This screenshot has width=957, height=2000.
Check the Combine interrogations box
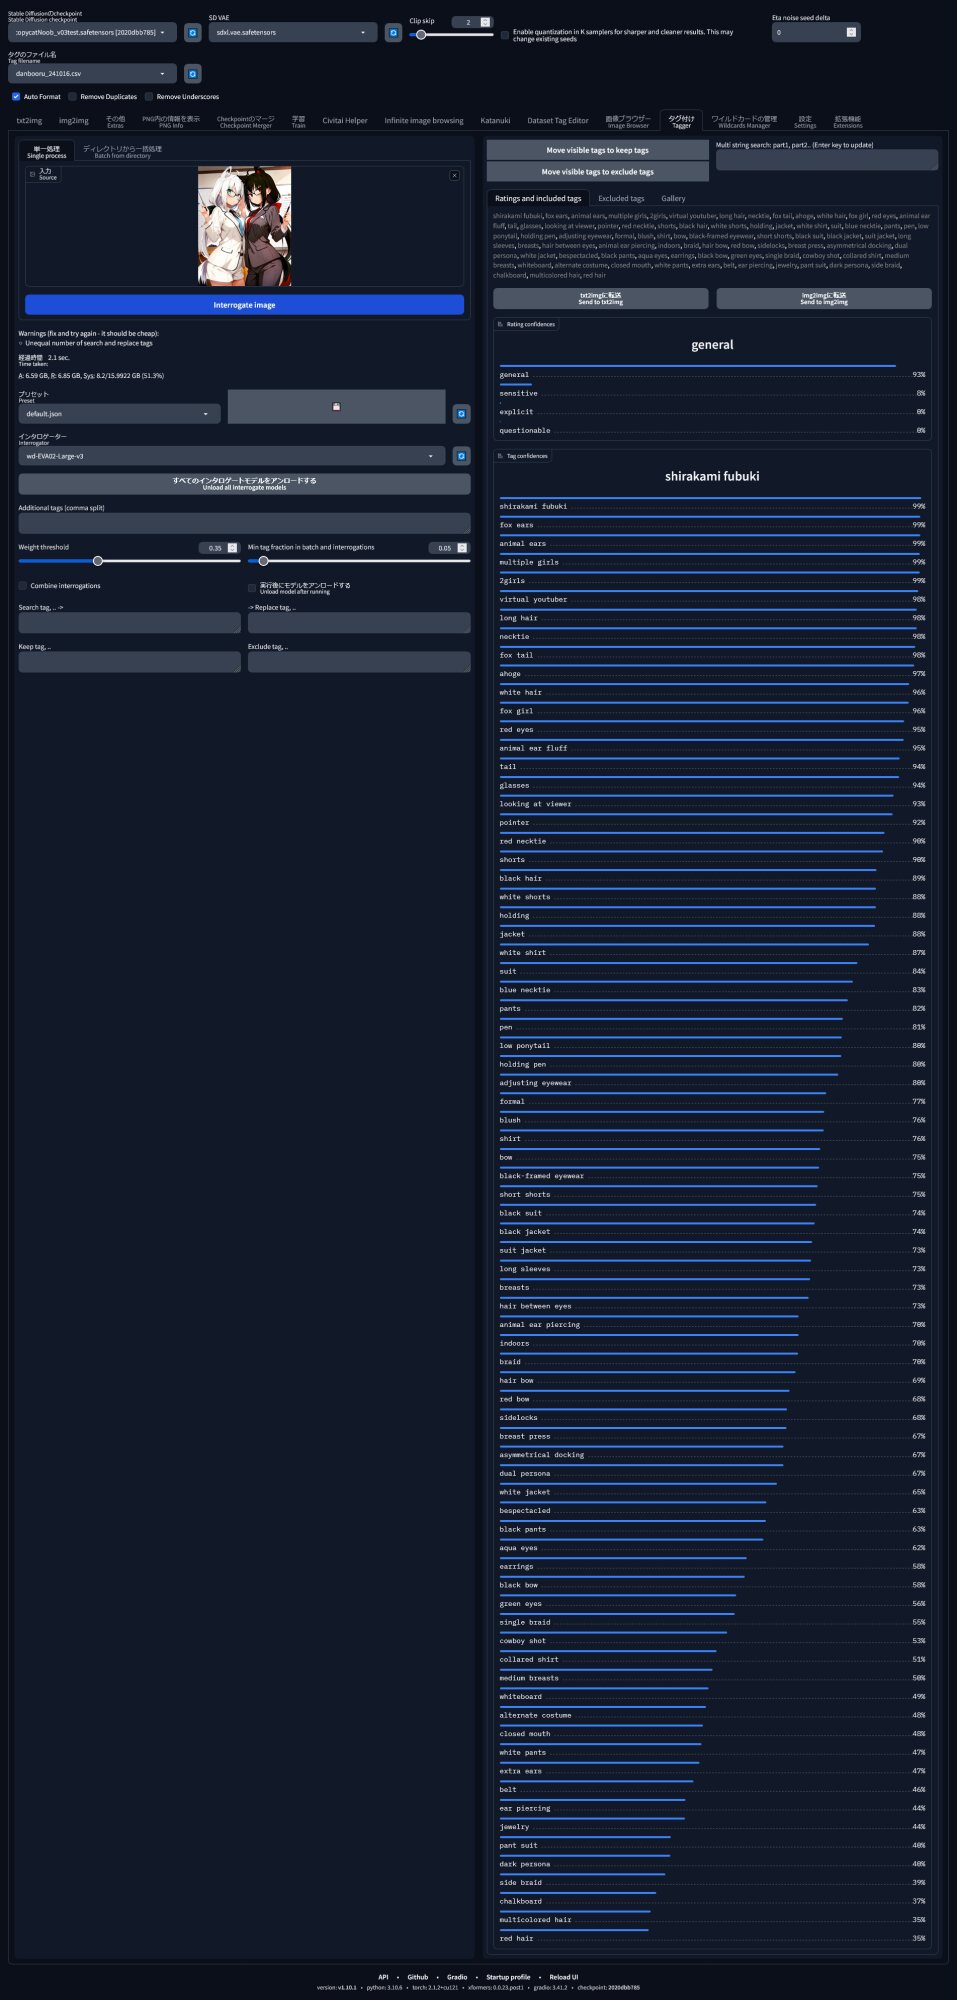[23, 586]
